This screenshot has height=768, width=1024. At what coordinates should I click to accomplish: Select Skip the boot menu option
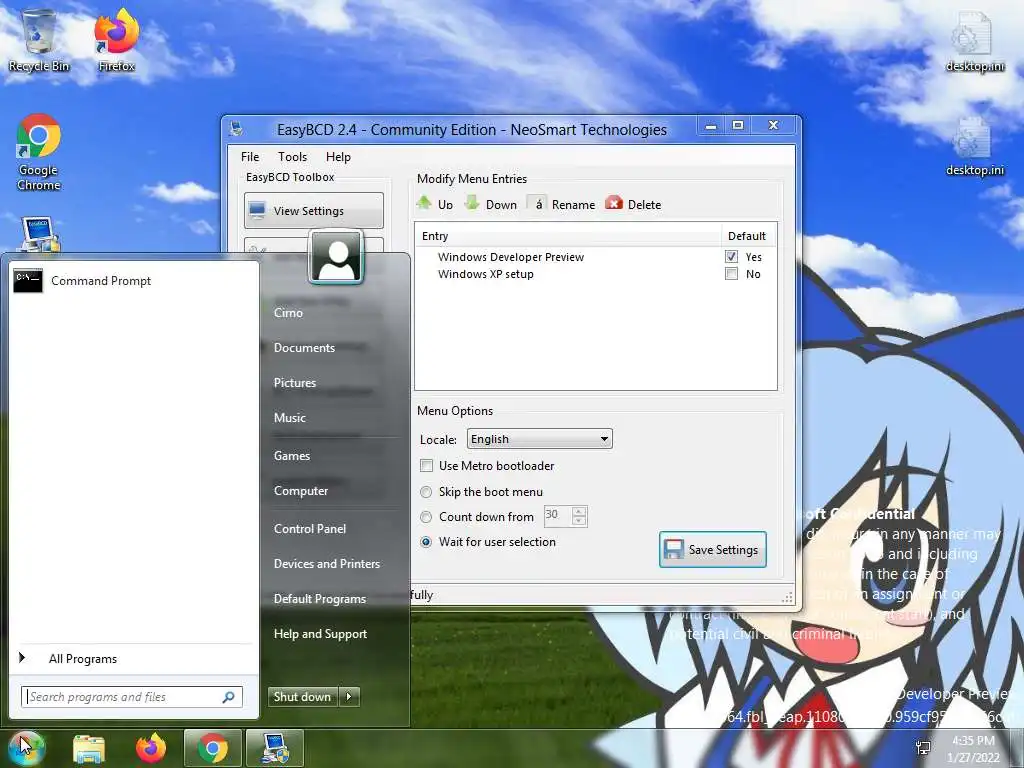pos(426,492)
